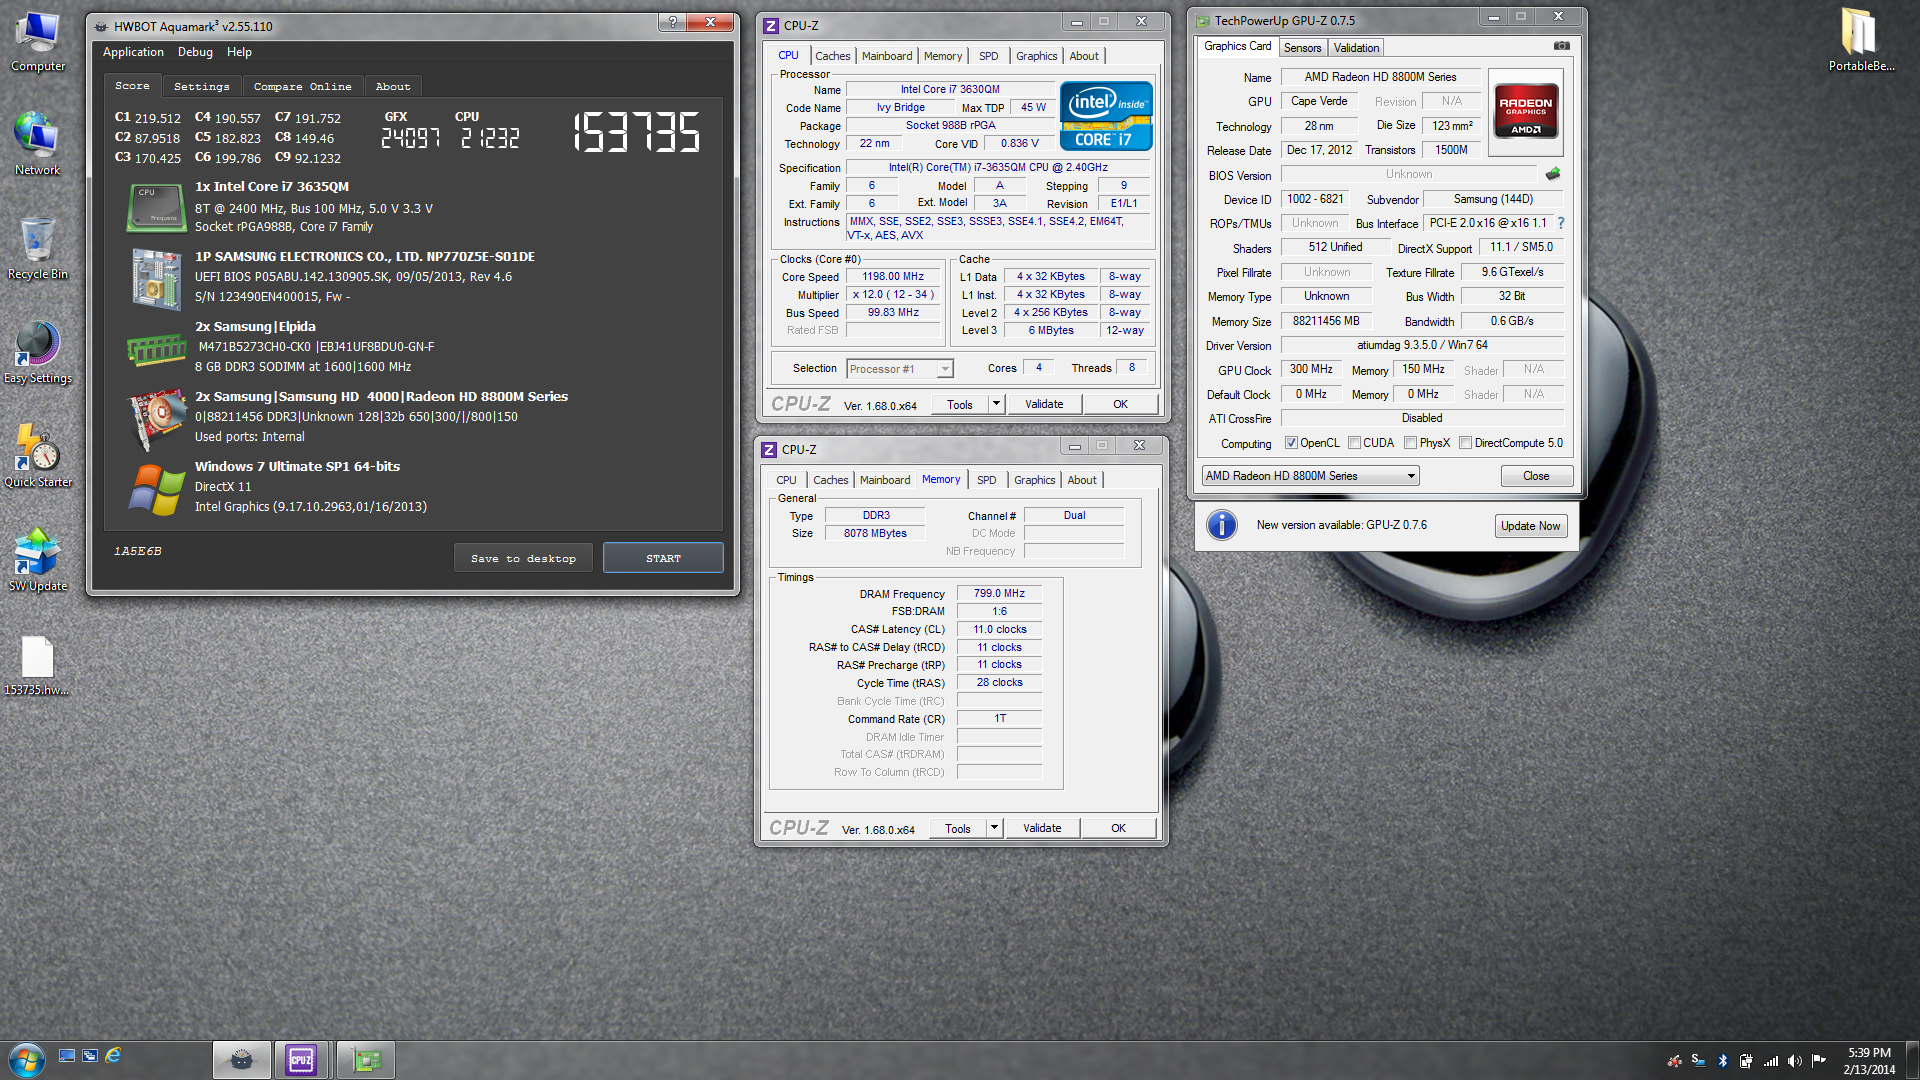Open the Help menu in Aquamark
Screen dimensions: 1920x1080
(239, 52)
